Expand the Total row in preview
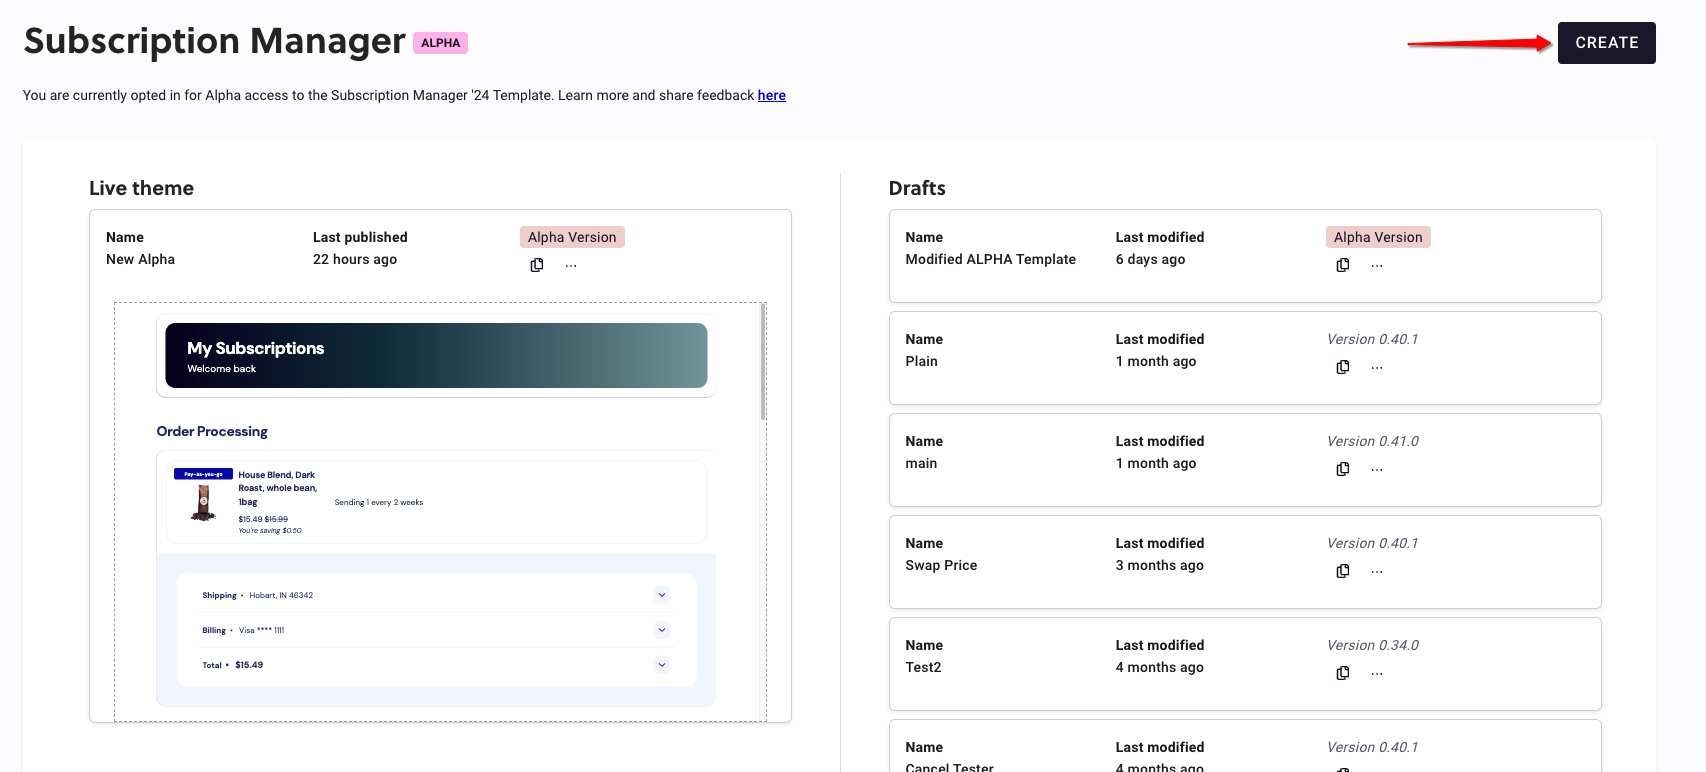 [661, 665]
